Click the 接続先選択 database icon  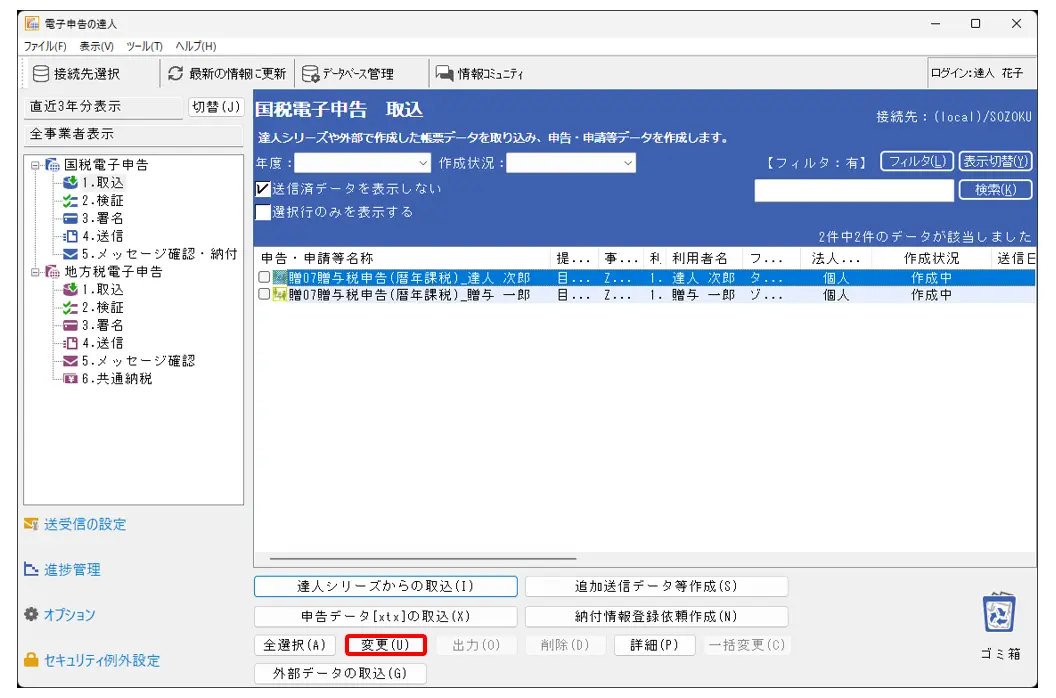point(41,73)
